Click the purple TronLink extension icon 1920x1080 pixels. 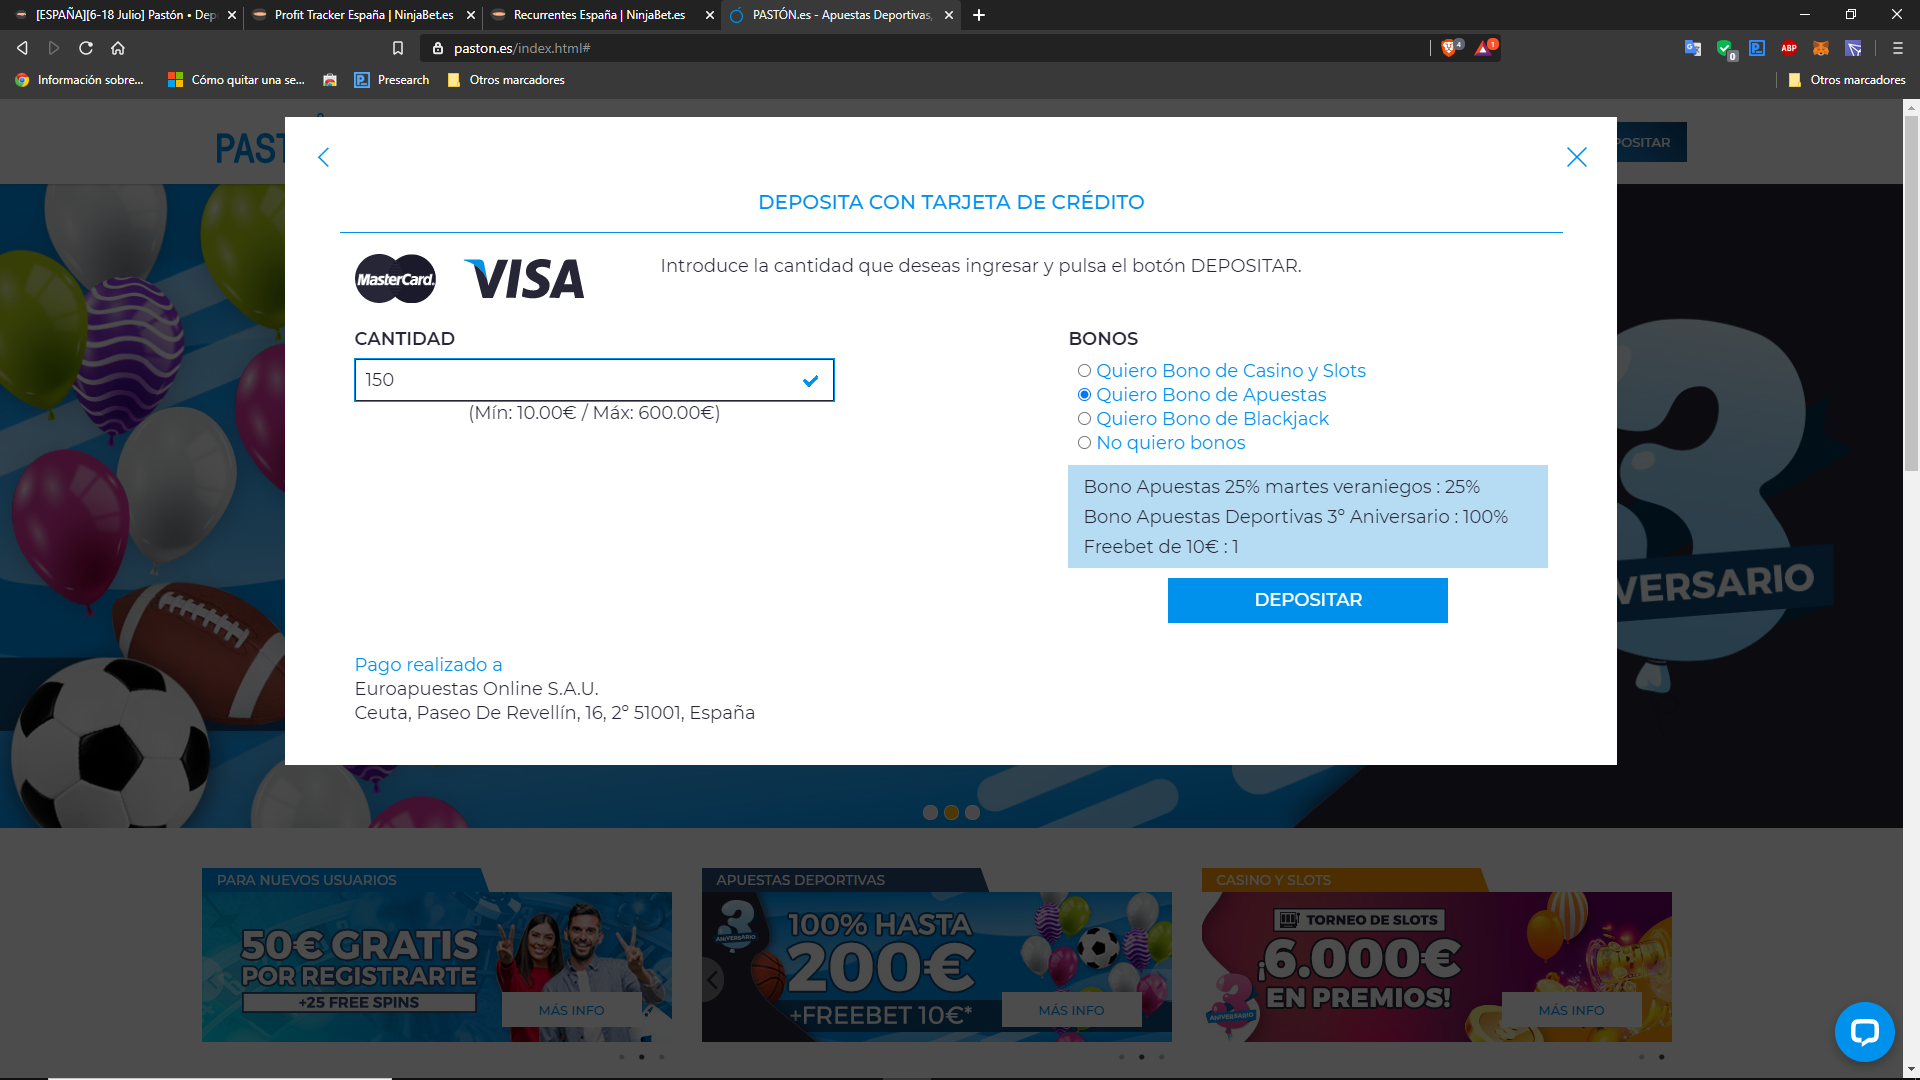pos(1853,48)
